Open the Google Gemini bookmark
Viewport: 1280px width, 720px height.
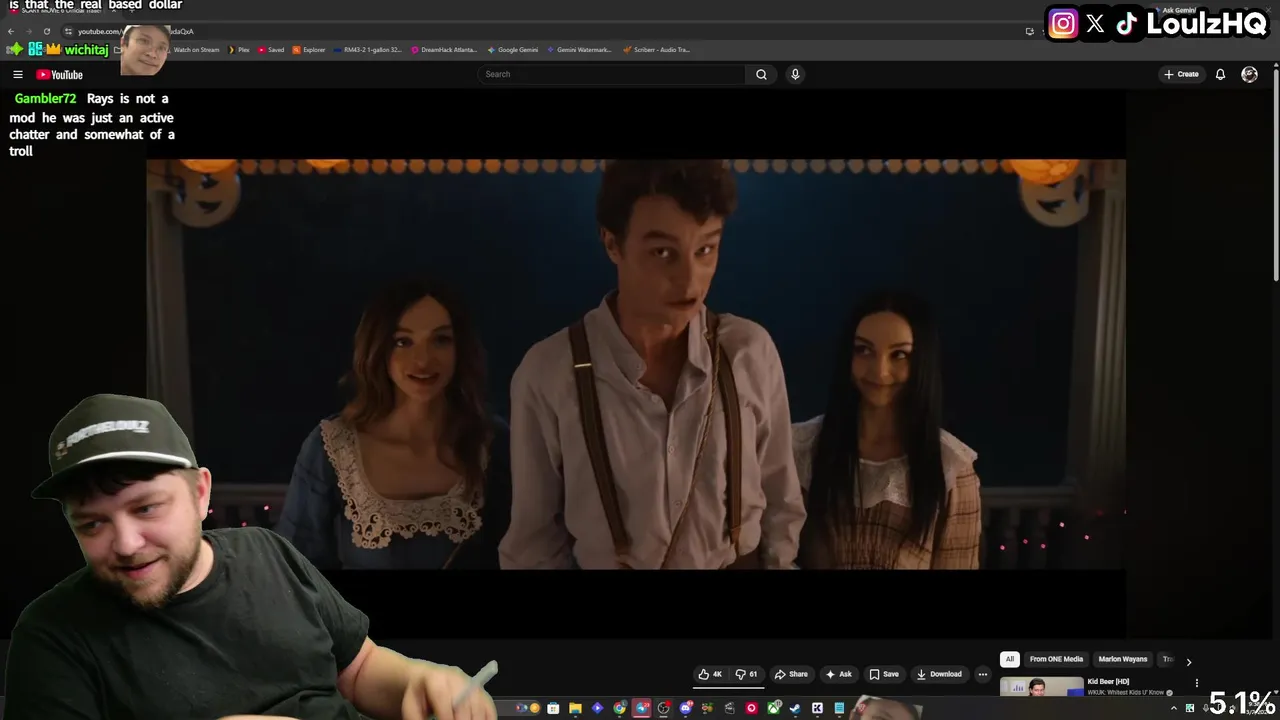coord(513,50)
